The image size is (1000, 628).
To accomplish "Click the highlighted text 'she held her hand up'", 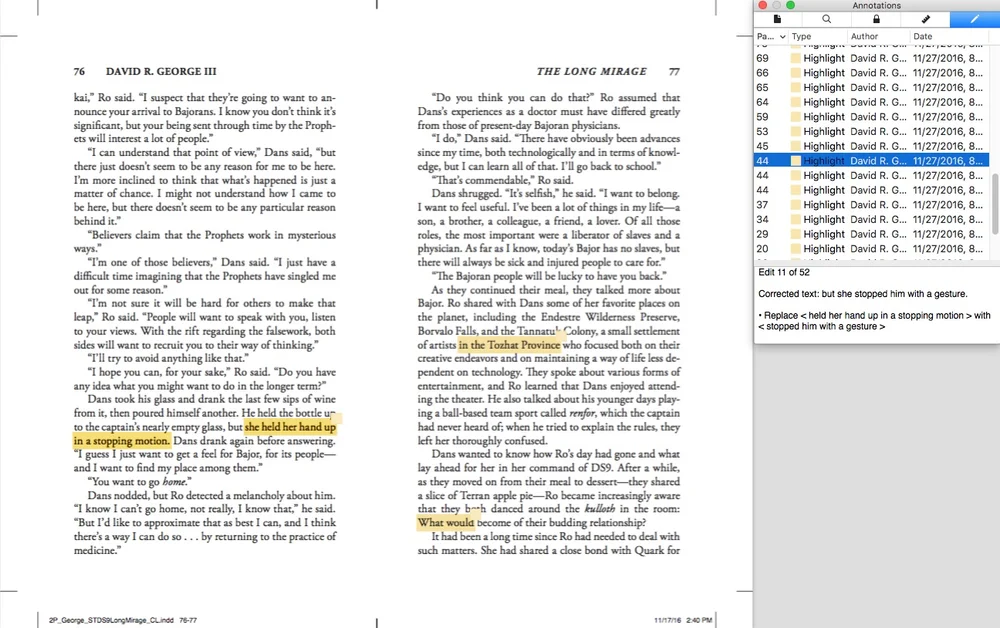I will click(290, 427).
